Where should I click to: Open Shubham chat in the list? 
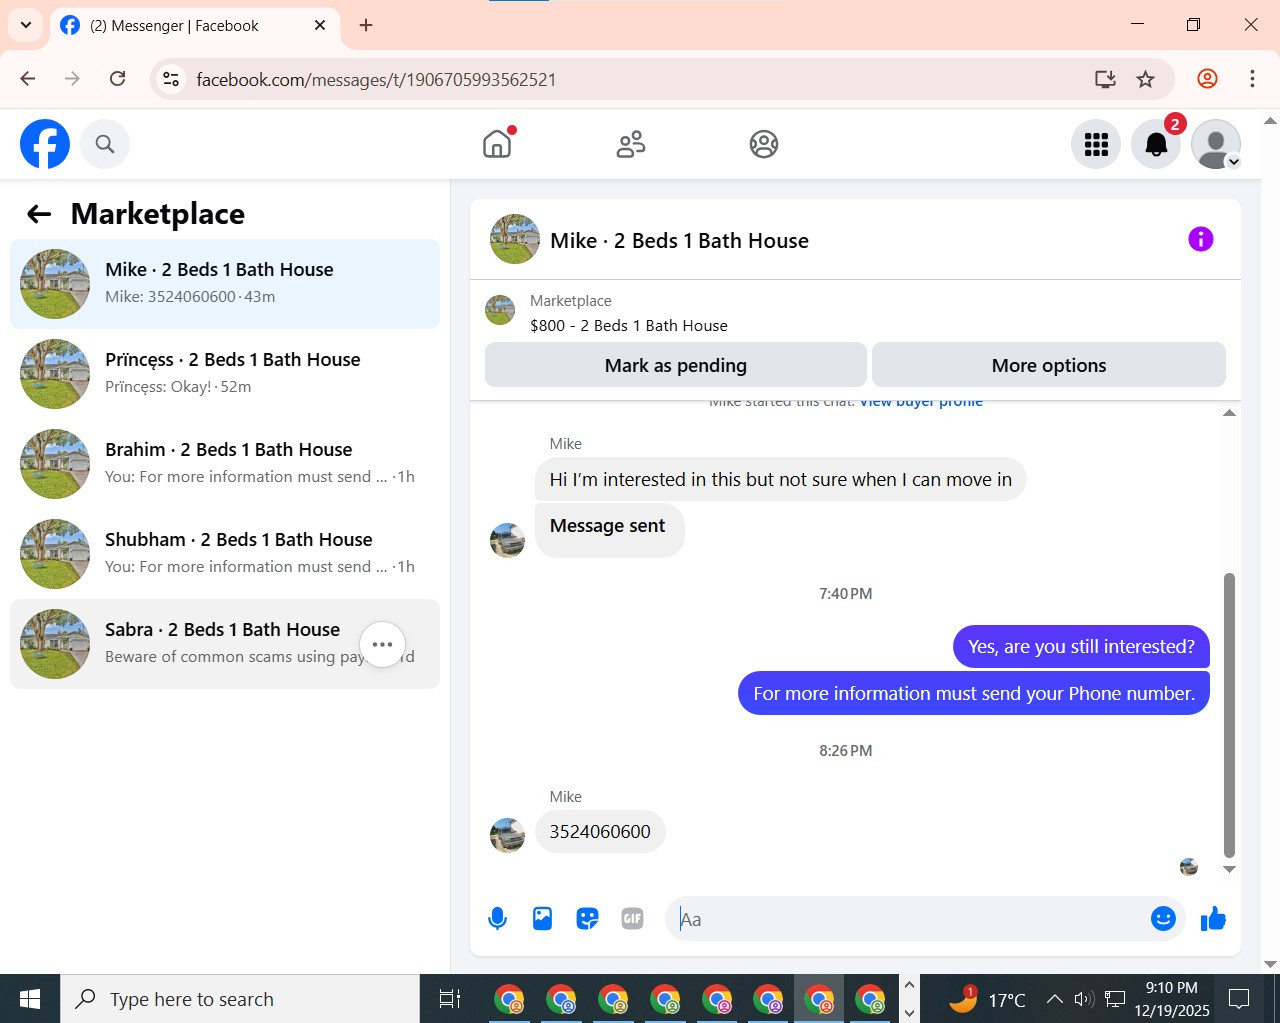coord(225,554)
